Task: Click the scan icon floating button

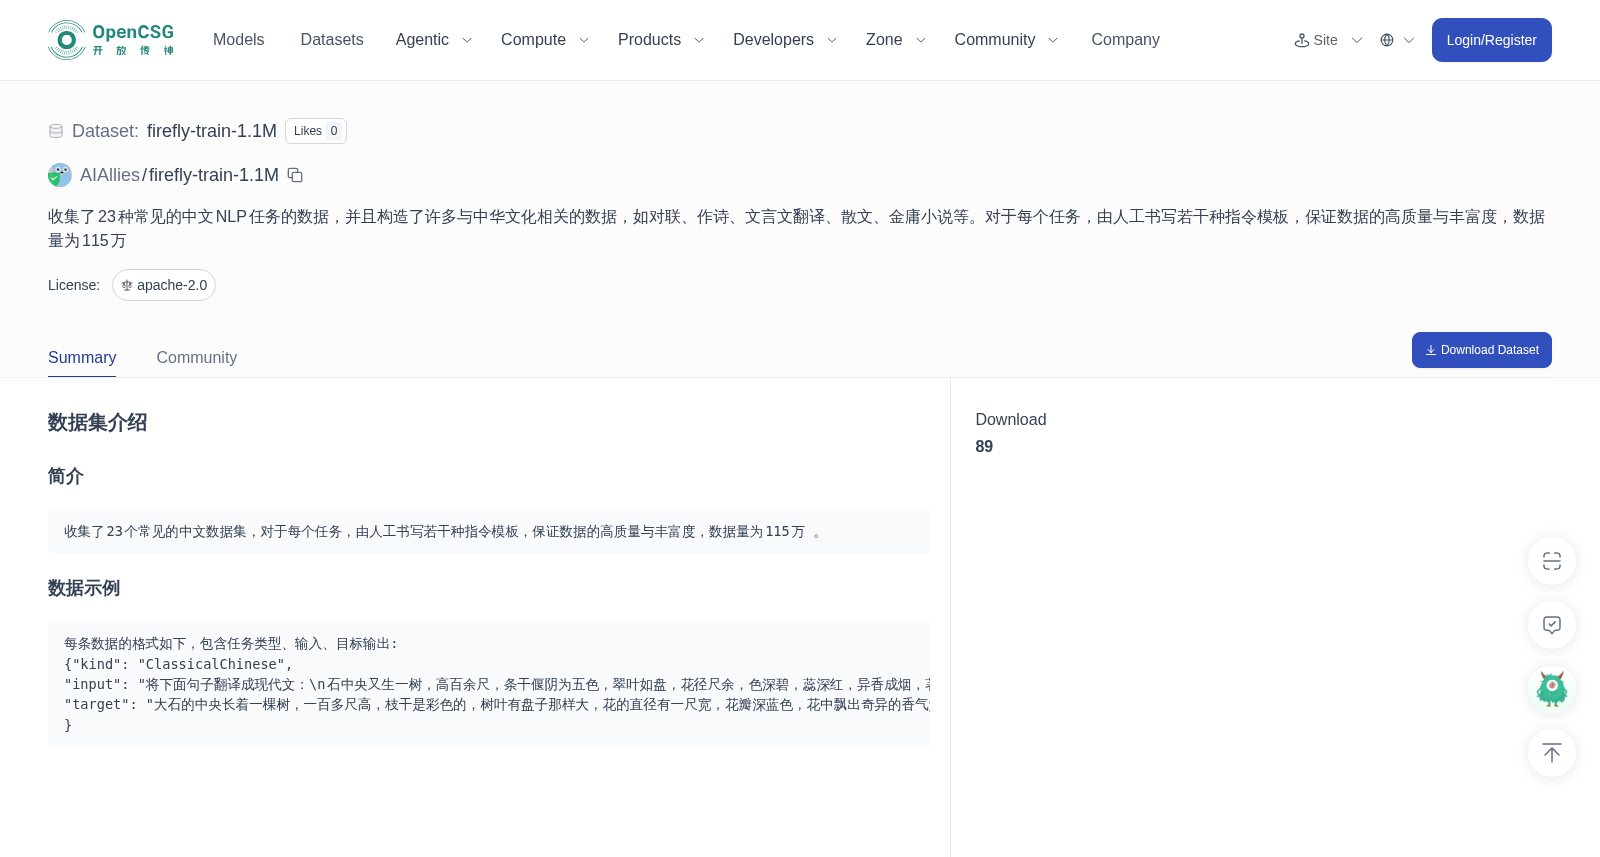Action: (x=1552, y=561)
